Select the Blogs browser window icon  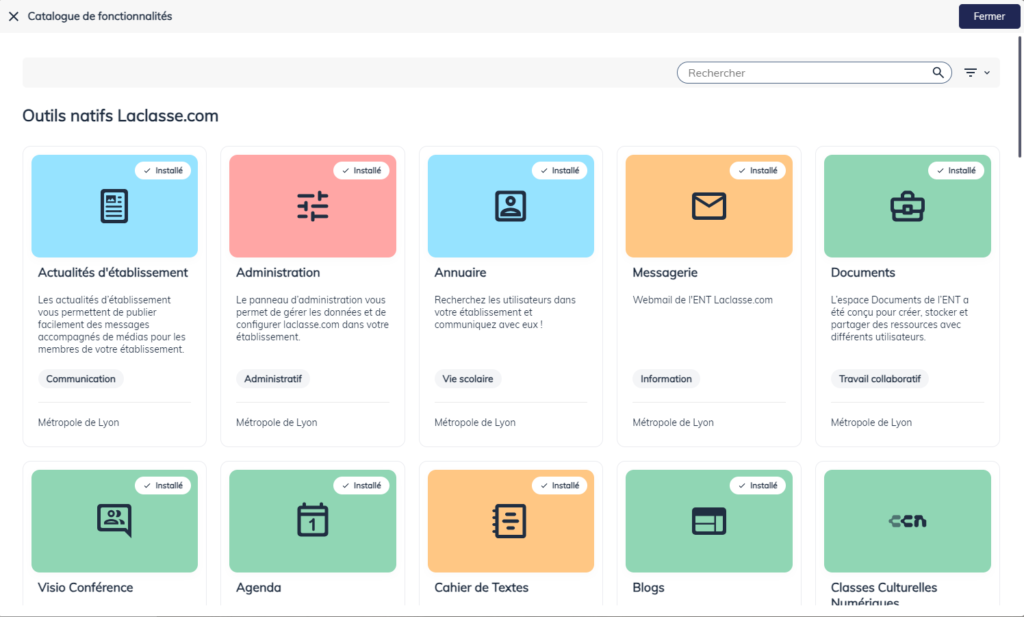click(708, 520)
